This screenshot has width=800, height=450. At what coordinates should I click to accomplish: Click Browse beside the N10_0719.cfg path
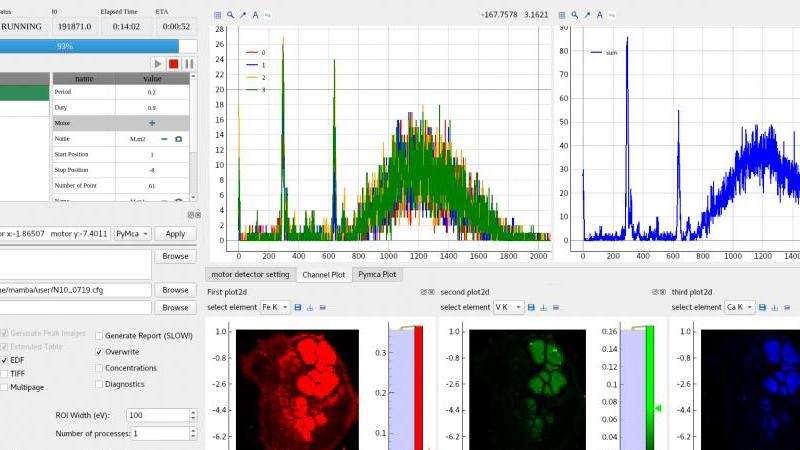(175, 290)
